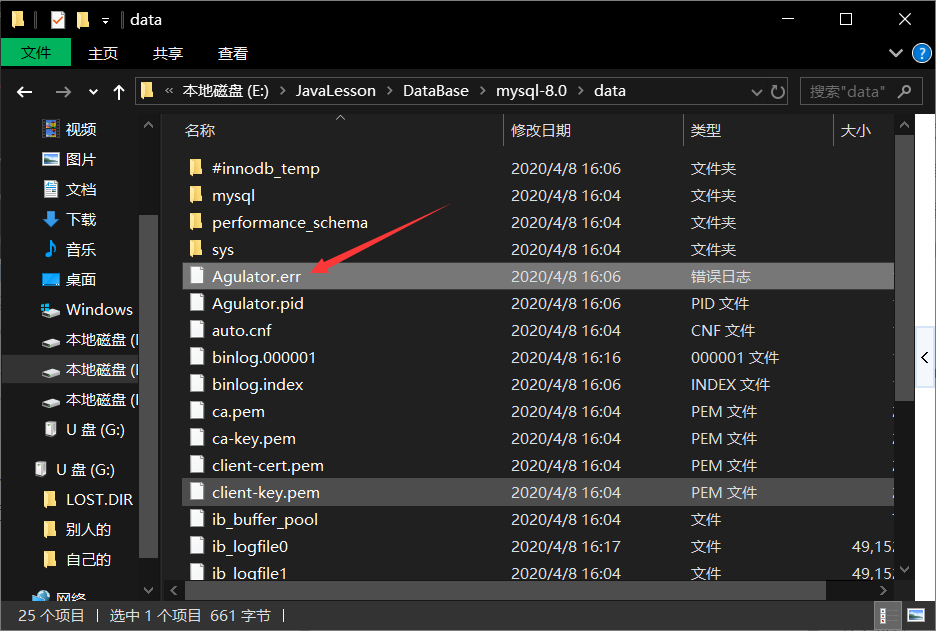Select the ca.pem file icon
Viewport: 936px width, 631px height.
click(x=197, y=411)
